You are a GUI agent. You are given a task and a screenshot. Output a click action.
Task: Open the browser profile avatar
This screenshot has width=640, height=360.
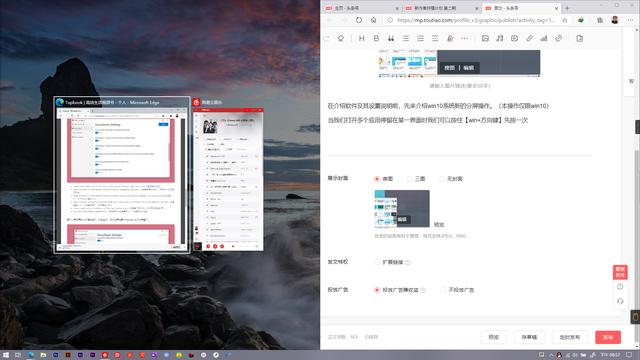pyautogui.click(x=615, y=20)
